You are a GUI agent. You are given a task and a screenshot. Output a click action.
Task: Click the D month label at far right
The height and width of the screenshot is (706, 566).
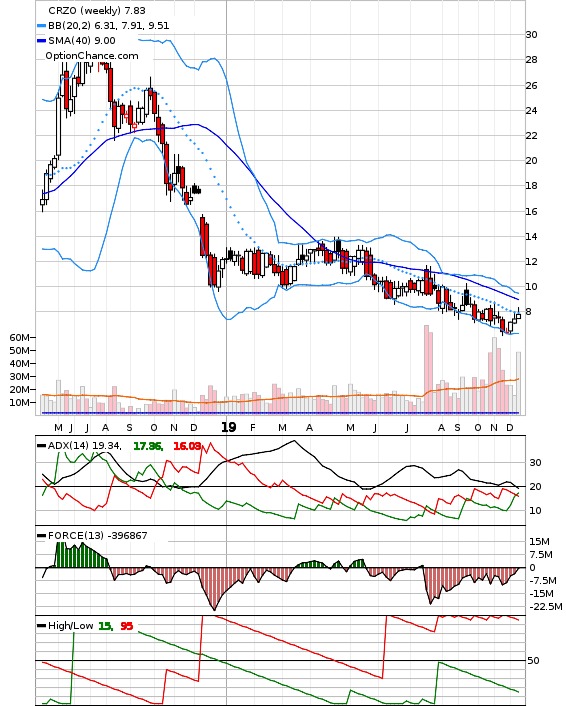[510, 428]
